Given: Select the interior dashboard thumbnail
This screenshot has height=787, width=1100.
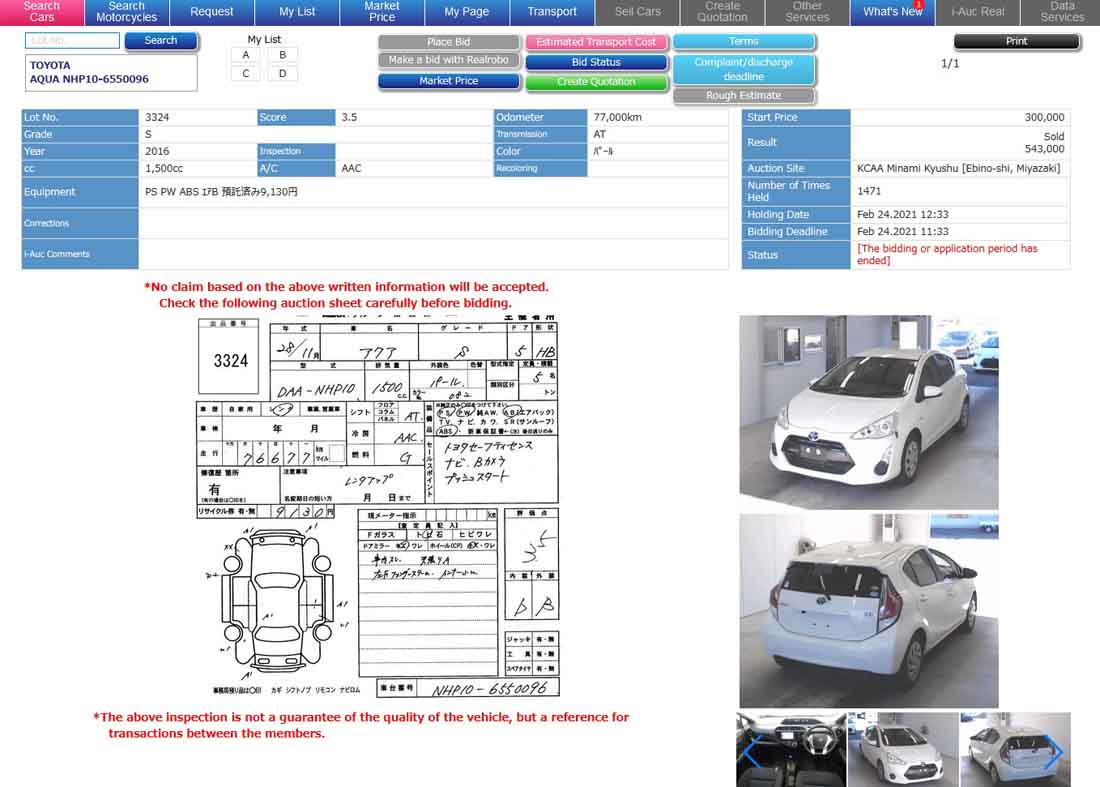Looking at the screenshot, I should click(791, 750).
